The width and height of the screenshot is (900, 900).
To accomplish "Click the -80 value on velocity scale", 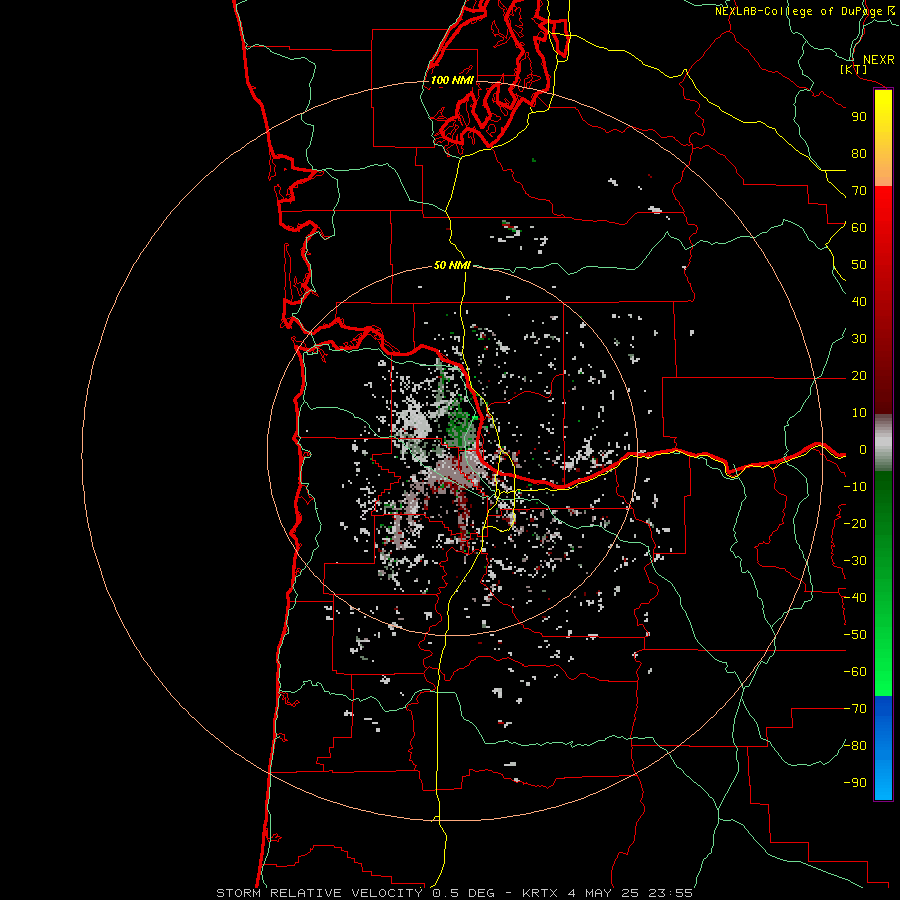I will pos(855,746).
